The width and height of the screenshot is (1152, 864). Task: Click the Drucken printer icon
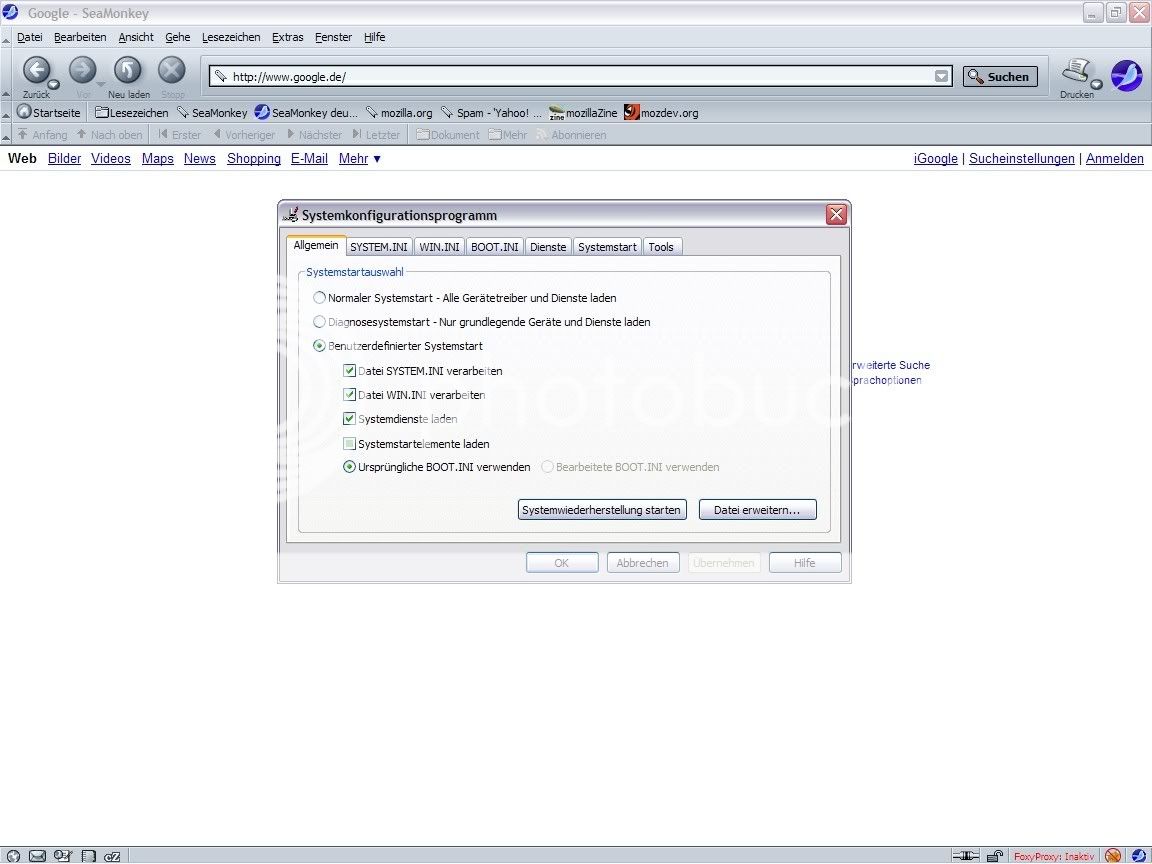click(1075, 71)
